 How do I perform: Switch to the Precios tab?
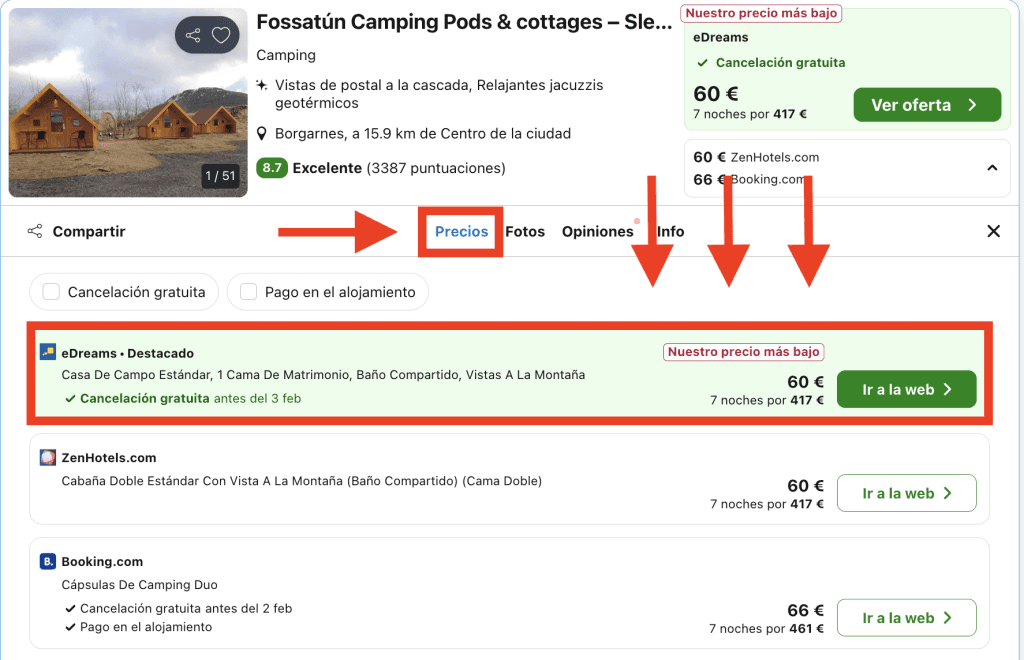tap(461, 232)
